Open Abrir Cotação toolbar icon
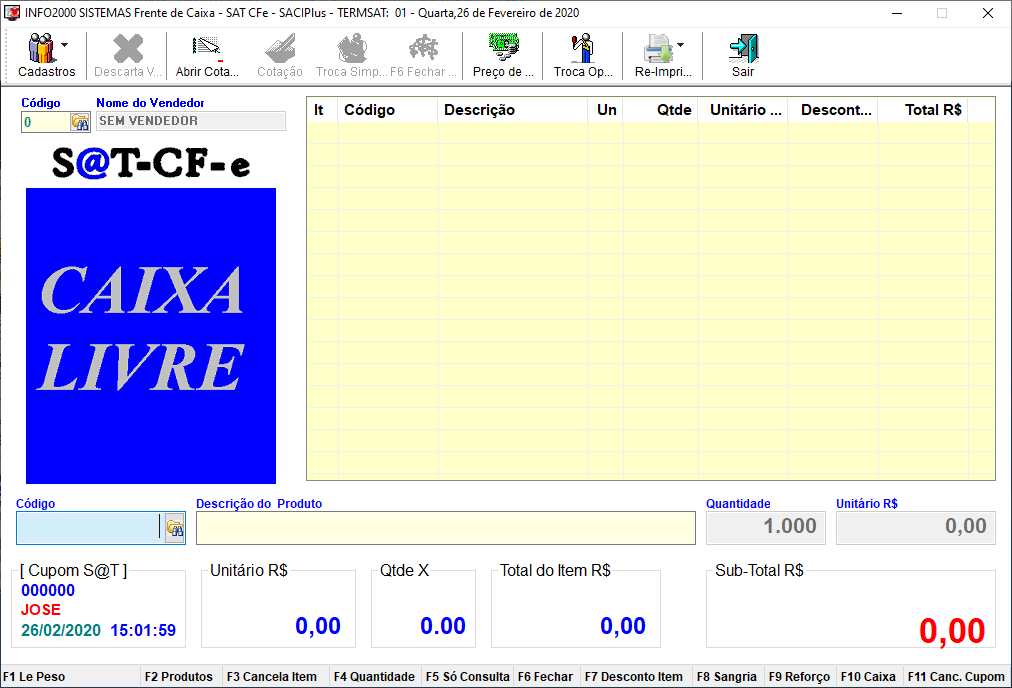 pyautogui.click(x=207, y=49)
